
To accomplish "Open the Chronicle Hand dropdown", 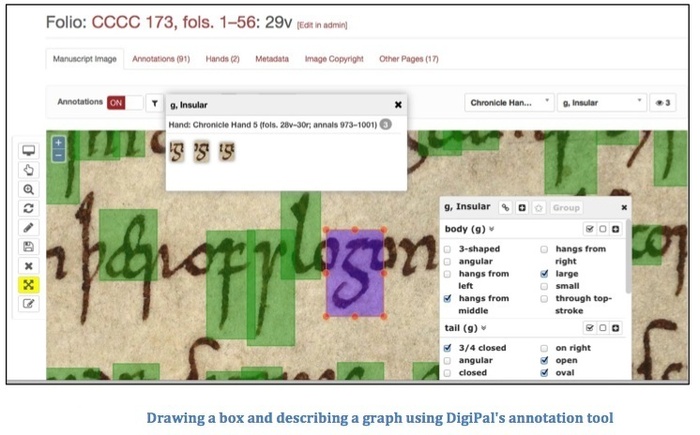I will point(509,102).
